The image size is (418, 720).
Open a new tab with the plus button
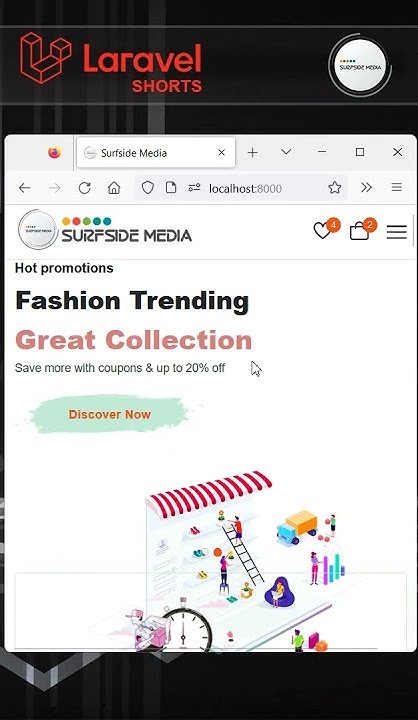pos(252,152)
